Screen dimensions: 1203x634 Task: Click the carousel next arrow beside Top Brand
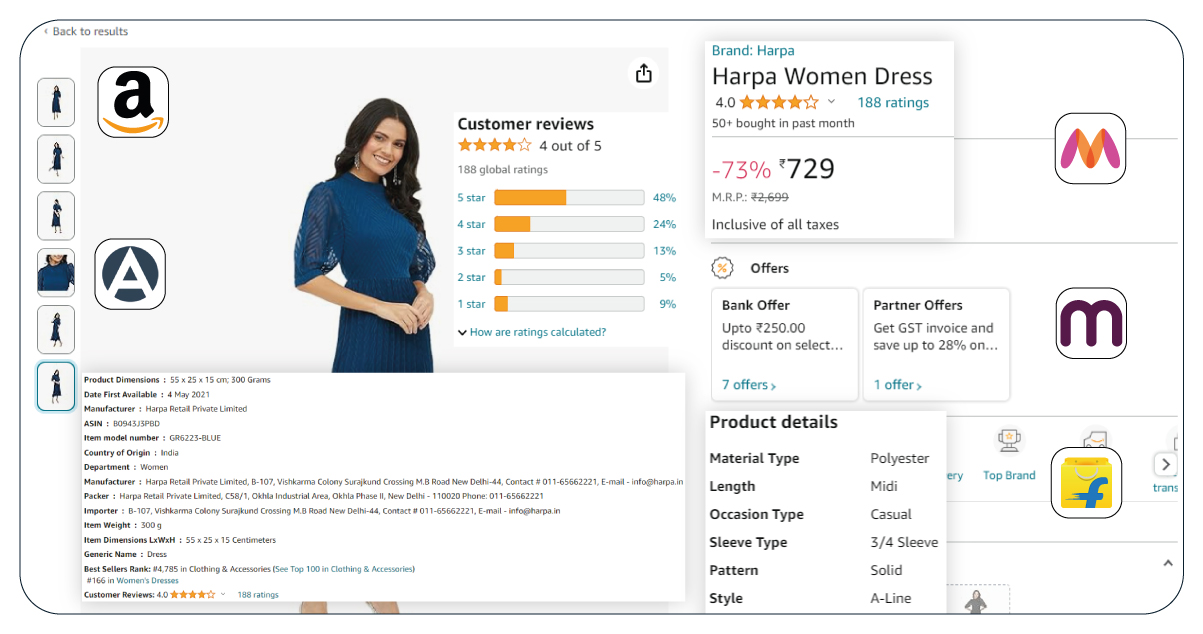pos(1165,464)
